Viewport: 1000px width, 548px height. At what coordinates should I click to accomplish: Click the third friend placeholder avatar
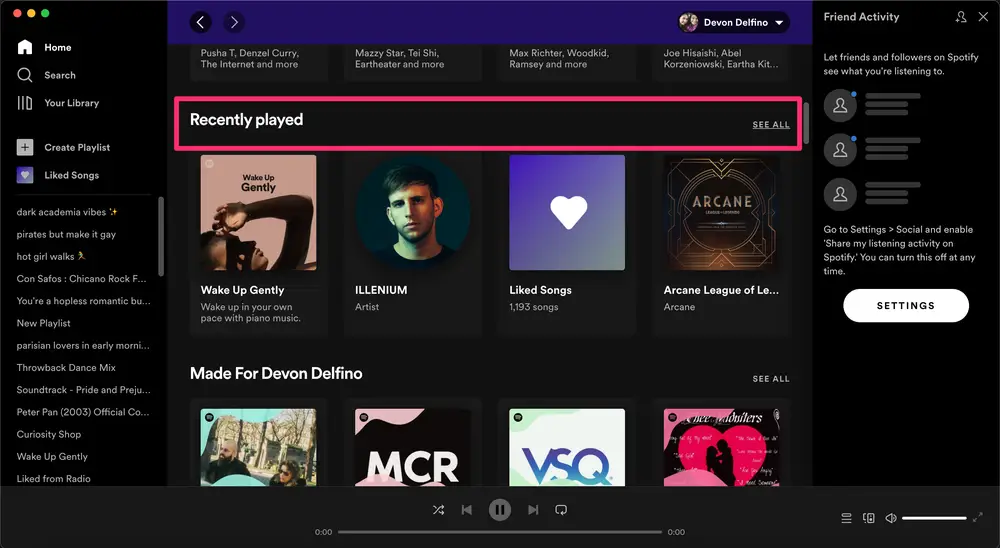pyautogui.click(x=840, y=195)
